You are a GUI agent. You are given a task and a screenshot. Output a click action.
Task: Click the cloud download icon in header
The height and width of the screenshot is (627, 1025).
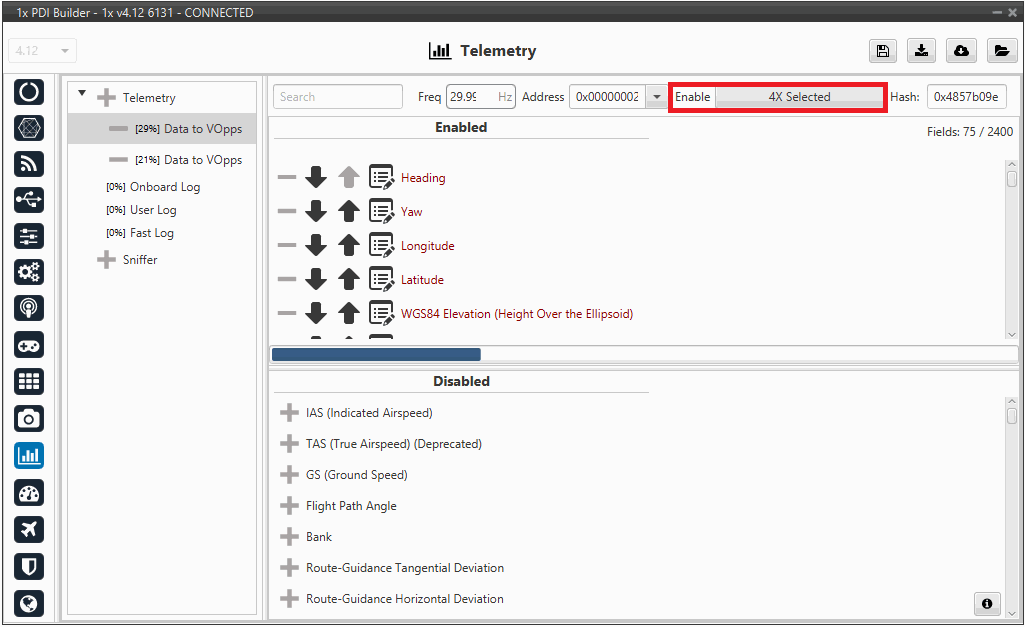pos(960,51)
